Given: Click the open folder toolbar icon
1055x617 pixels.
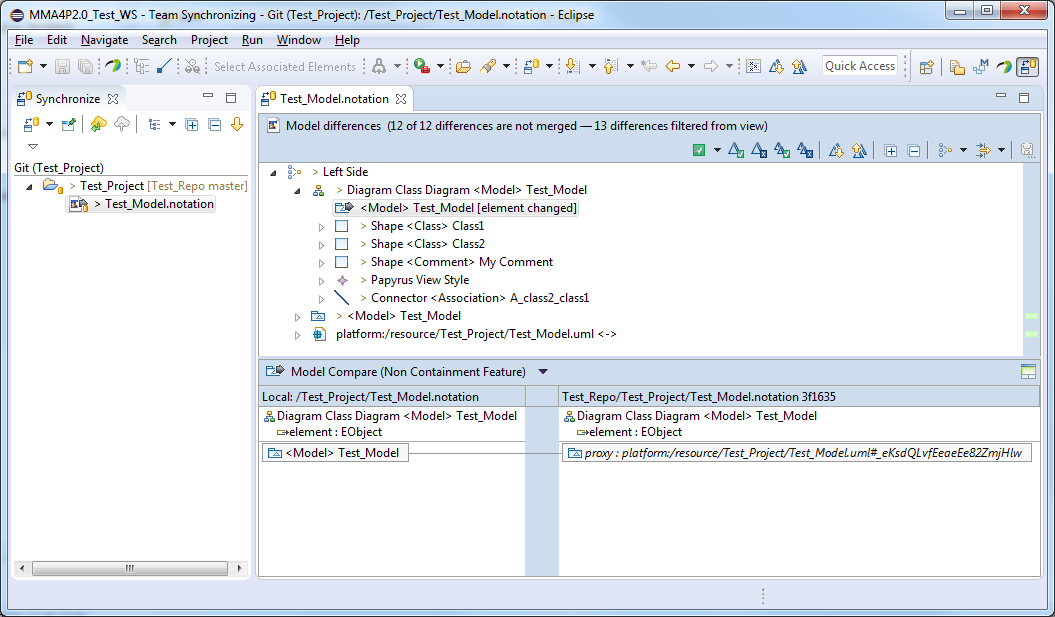Looking at the screenshot, I should point(463,66).
